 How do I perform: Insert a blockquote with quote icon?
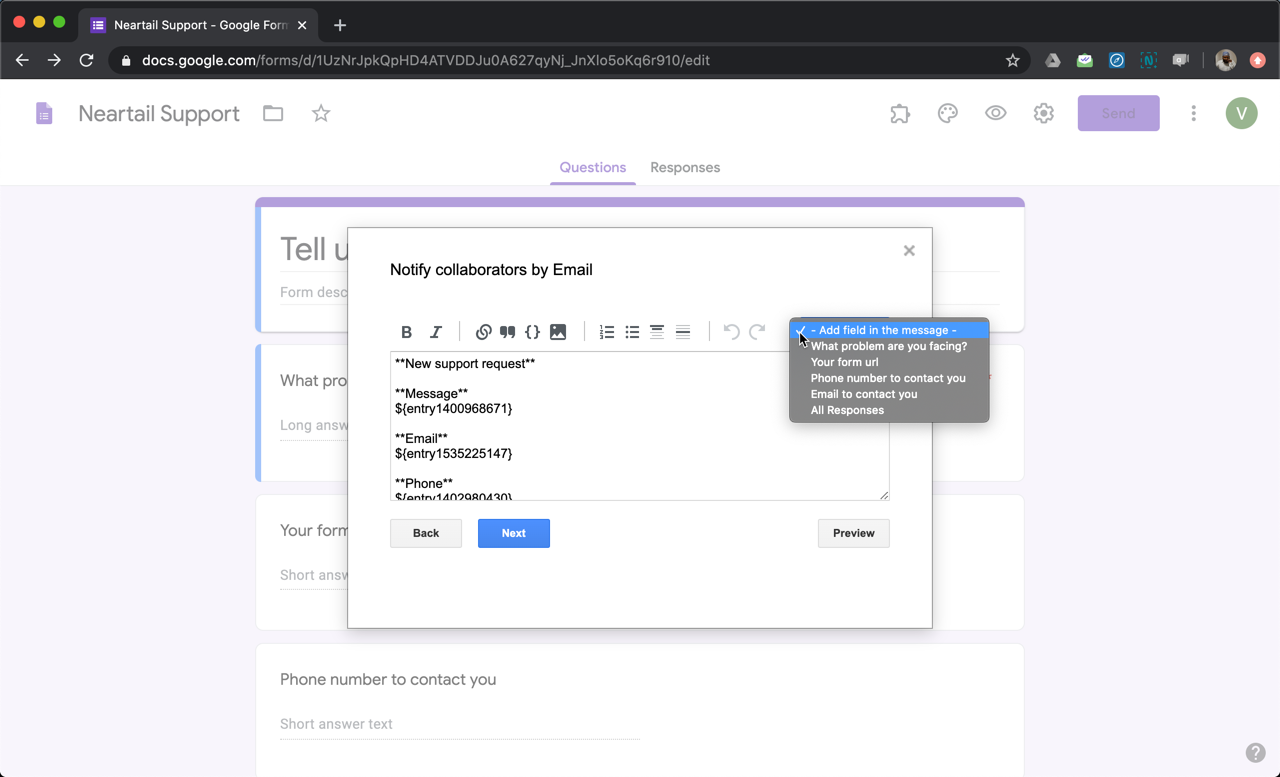click(x=508, y=332)
